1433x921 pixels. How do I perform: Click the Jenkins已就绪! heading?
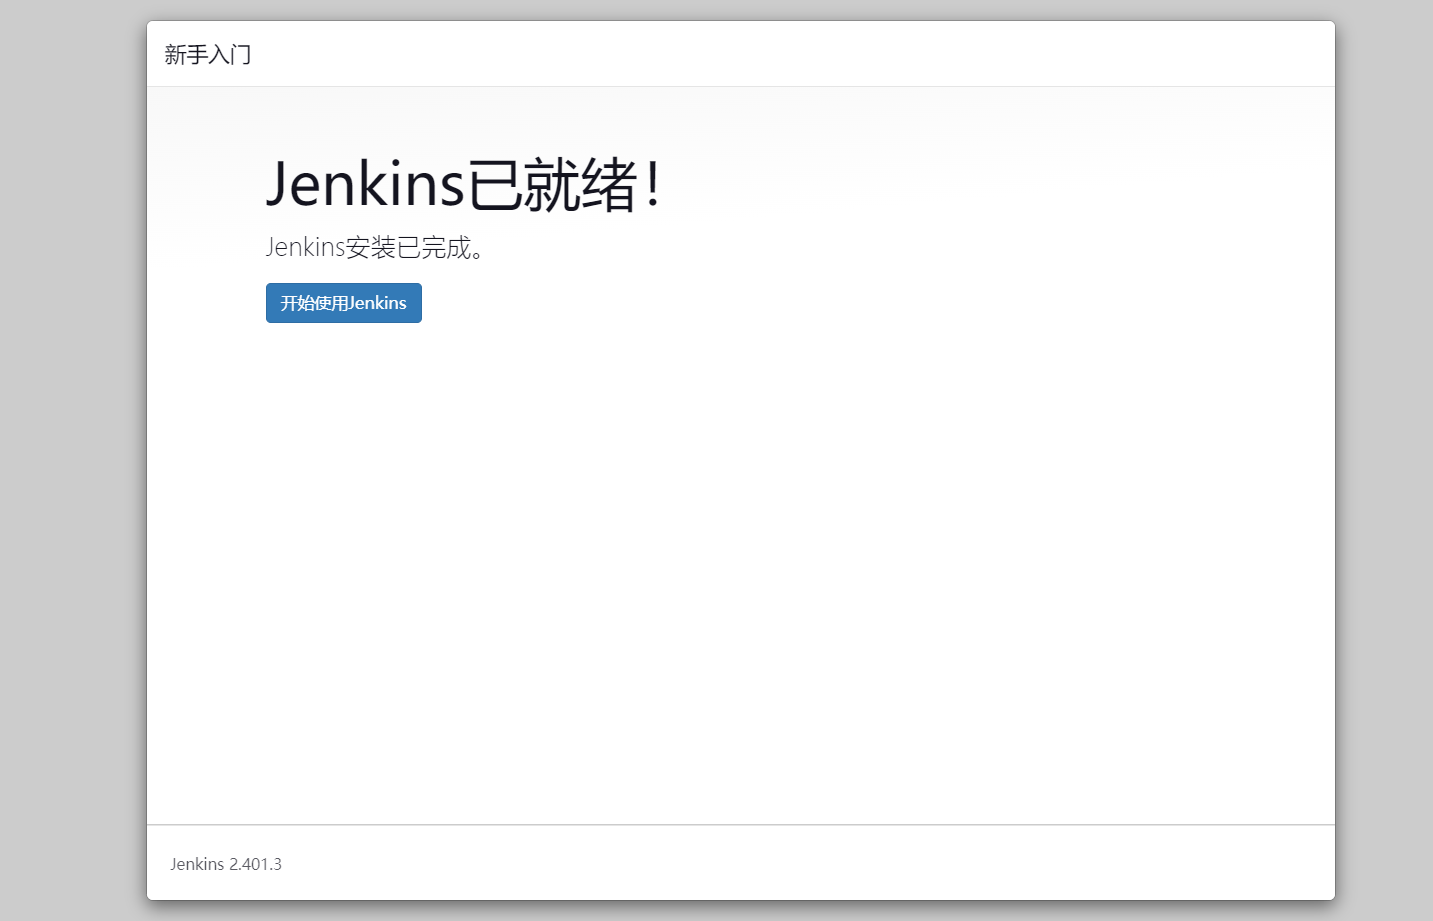pyautogui.click(x=464, y=184)
